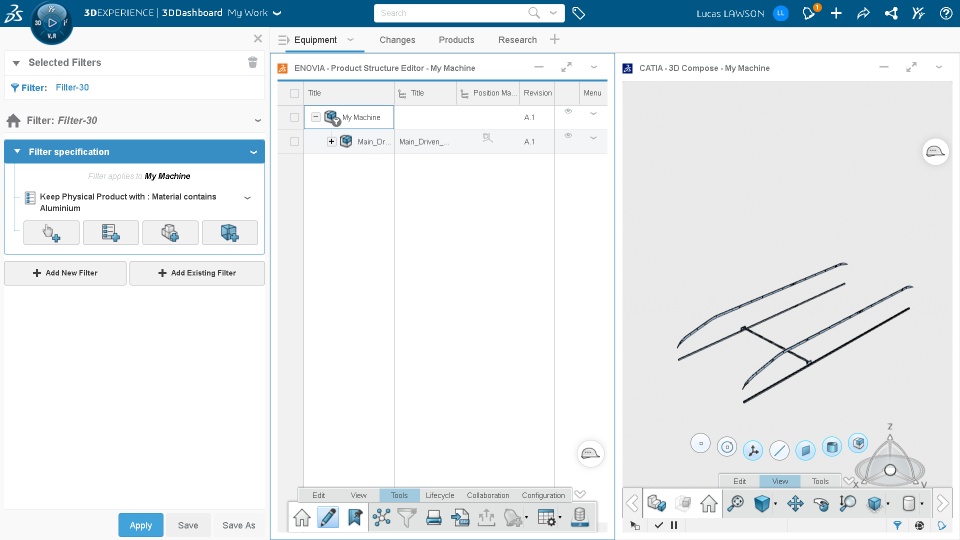Check the My Machine row checkbox
This screenshot has width=960, height=540.
[294, 117]
